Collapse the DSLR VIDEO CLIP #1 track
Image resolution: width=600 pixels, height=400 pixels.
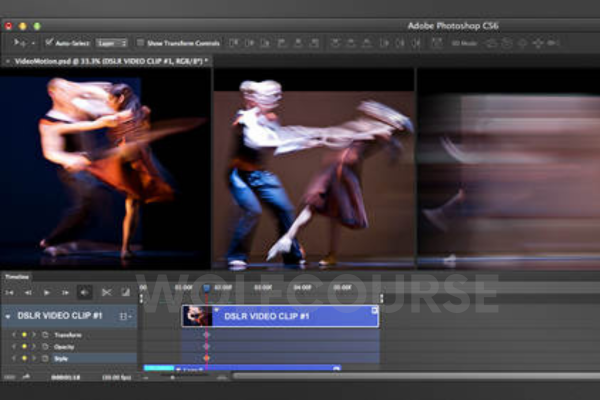click(x=9, y=316)
